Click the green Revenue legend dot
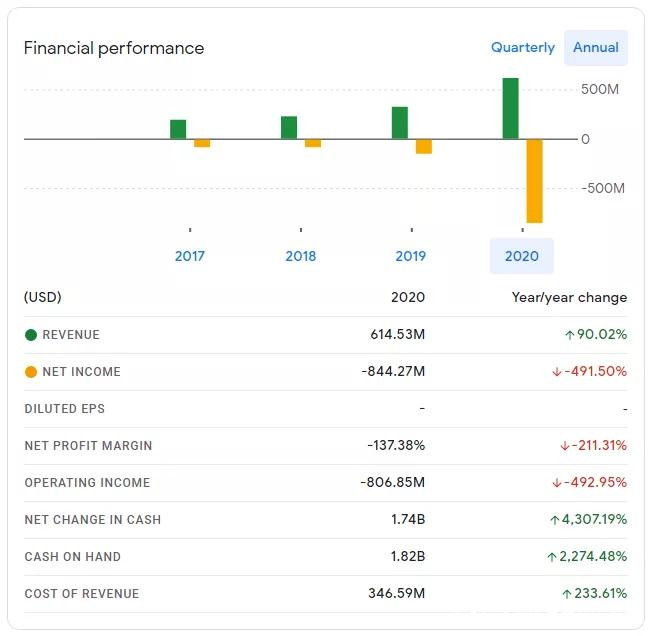651x636 pixels. pyautogui.click(x=31, y=335)
